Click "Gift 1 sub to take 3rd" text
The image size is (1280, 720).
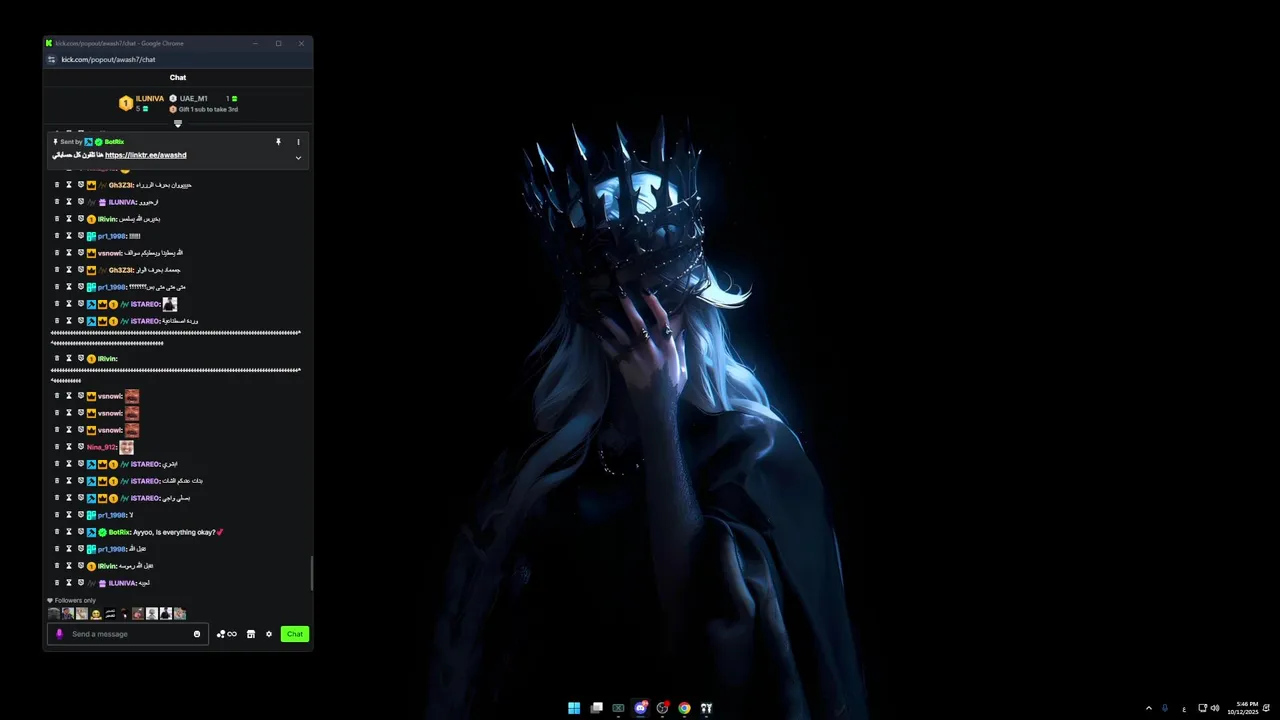click(208, 109)
